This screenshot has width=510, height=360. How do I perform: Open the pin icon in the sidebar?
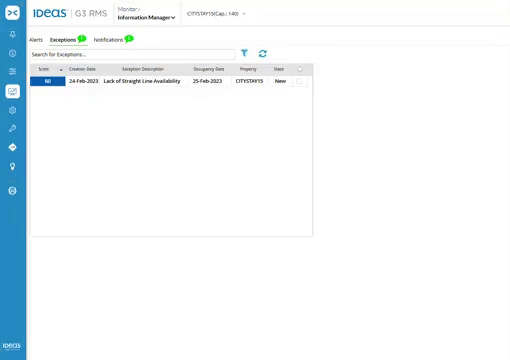click(13, 34)
